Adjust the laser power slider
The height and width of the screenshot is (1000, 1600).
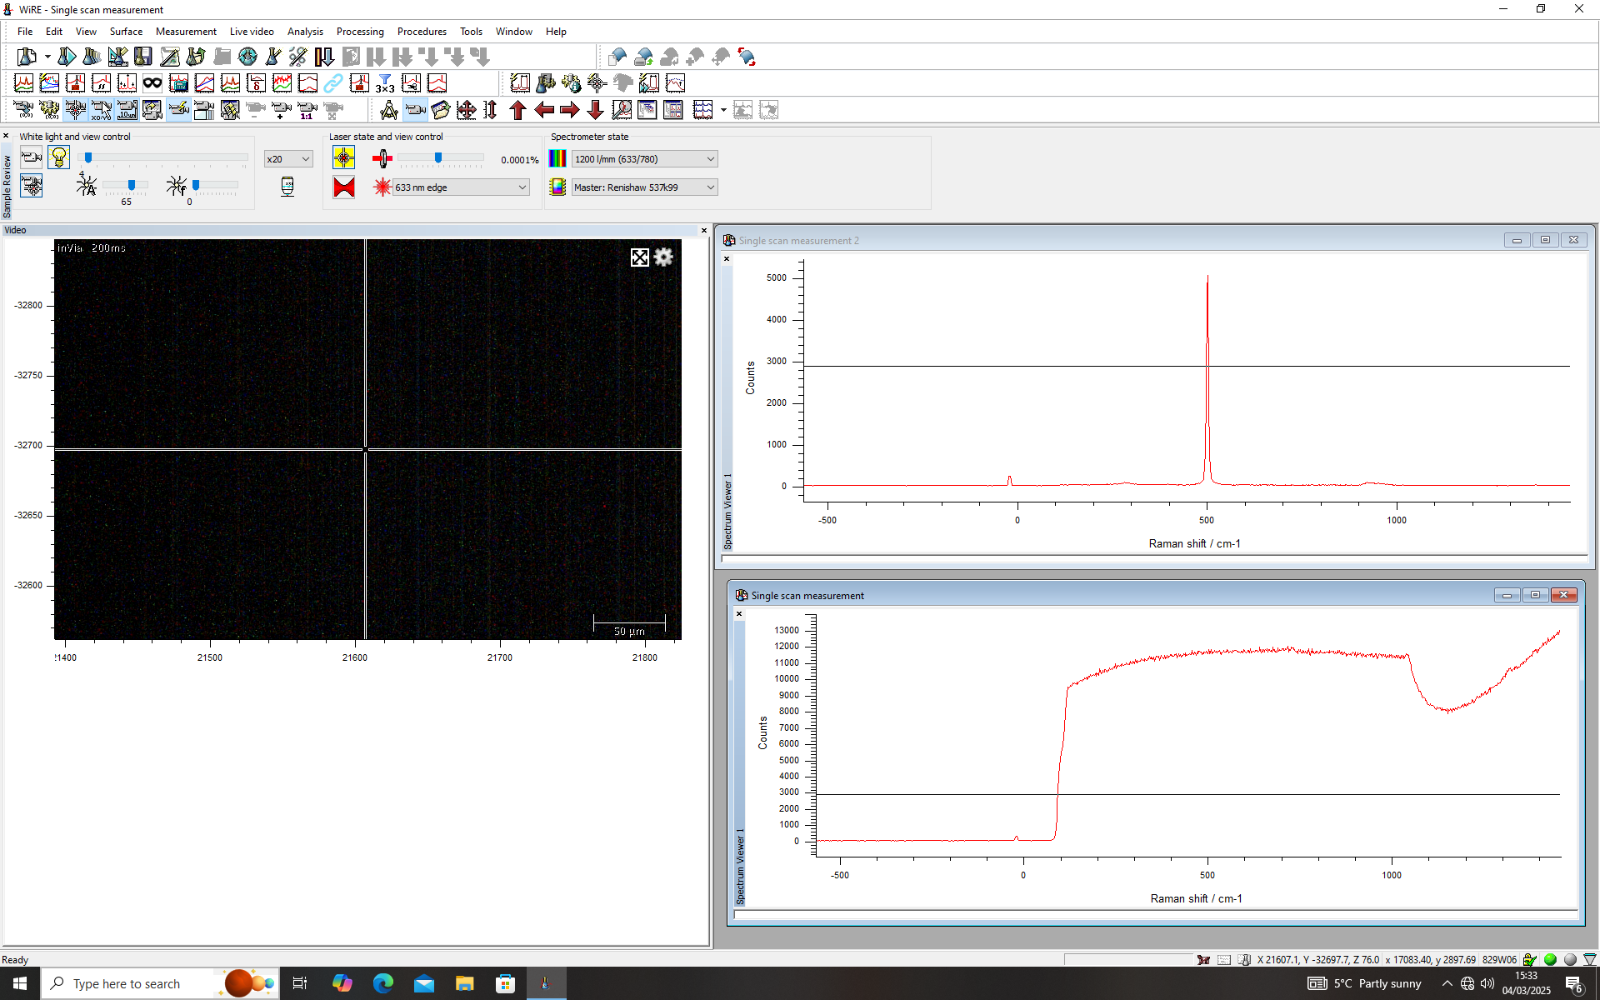tap(438, 158)
